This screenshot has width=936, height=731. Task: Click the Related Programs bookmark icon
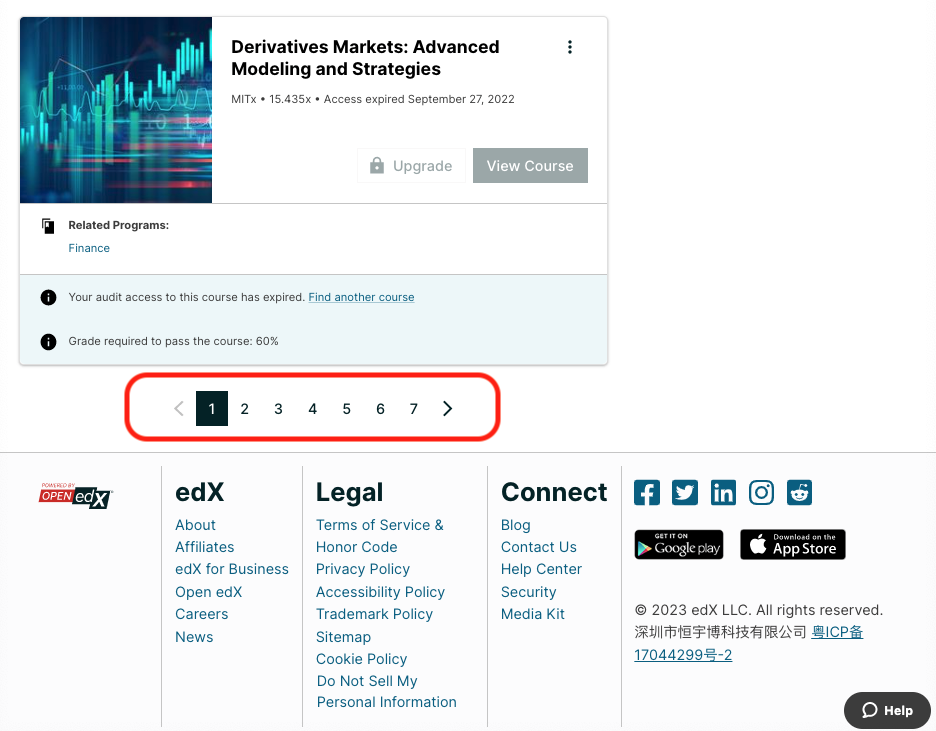(48, 225)
